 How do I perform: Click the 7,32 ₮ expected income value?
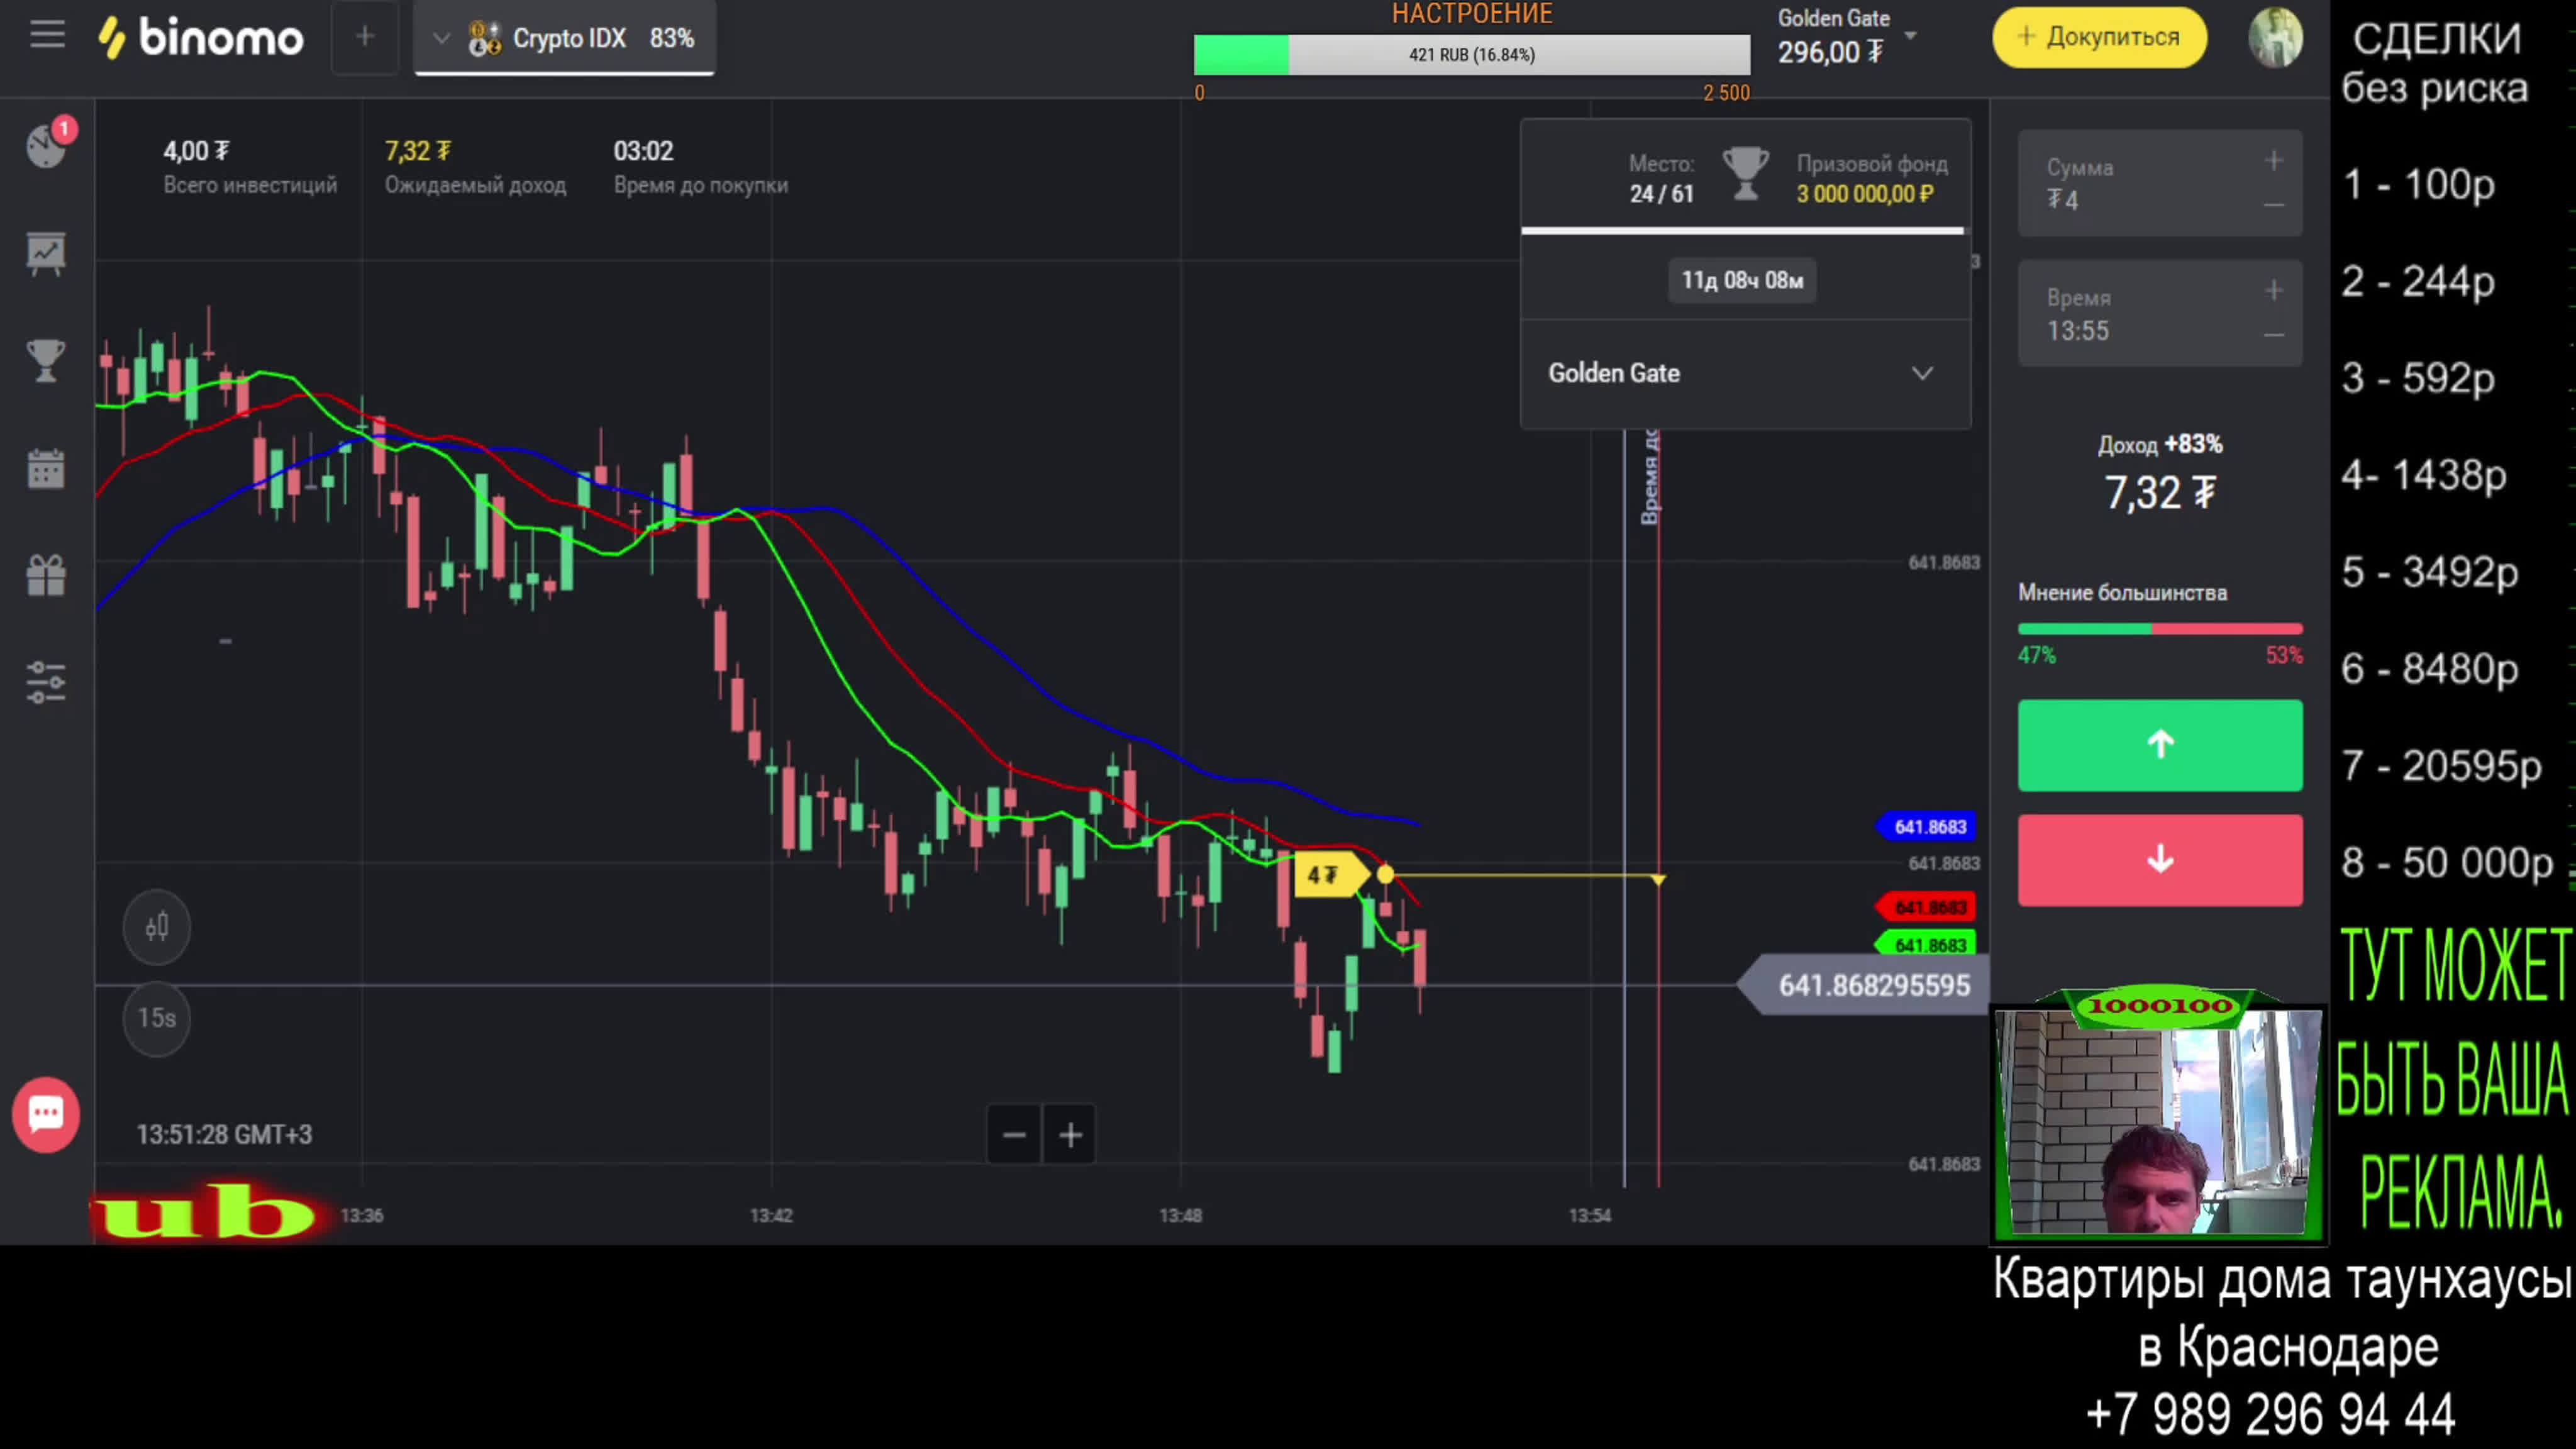click(x=418, y=151)
